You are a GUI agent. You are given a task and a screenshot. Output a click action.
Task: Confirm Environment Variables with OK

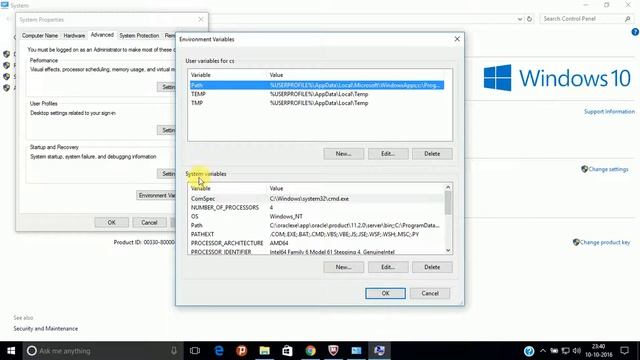coord(385,293)
